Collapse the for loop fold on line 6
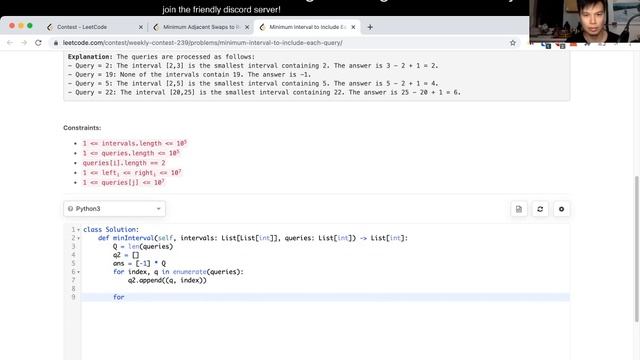640x360 pixels. tap(78, 272)
